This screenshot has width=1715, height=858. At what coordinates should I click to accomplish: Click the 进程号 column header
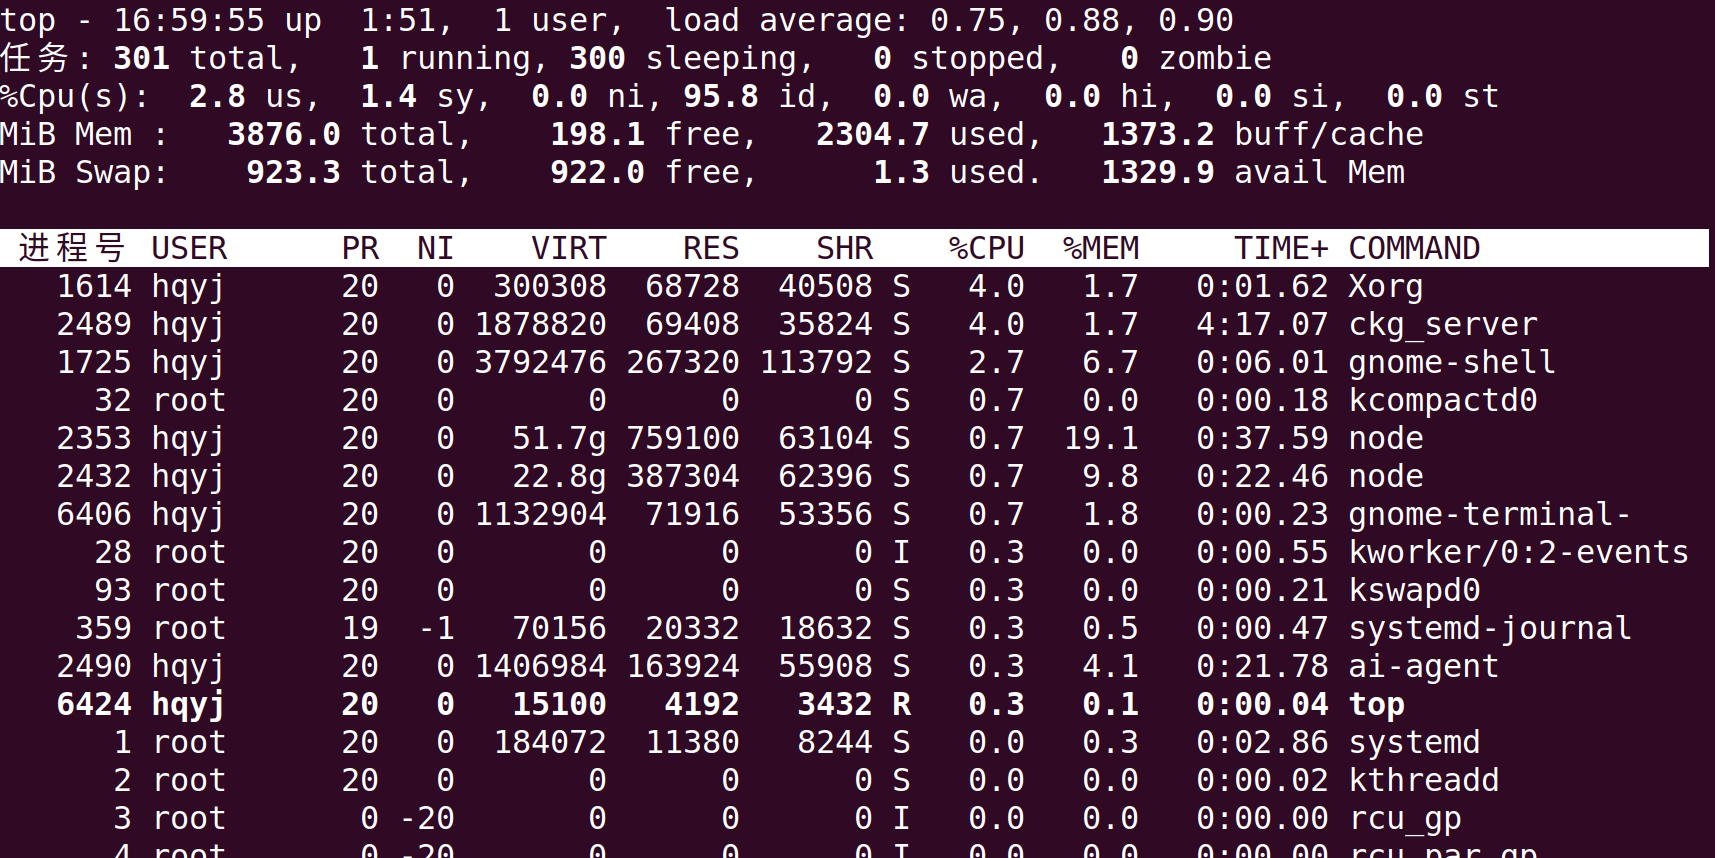(x=72, y=248)
